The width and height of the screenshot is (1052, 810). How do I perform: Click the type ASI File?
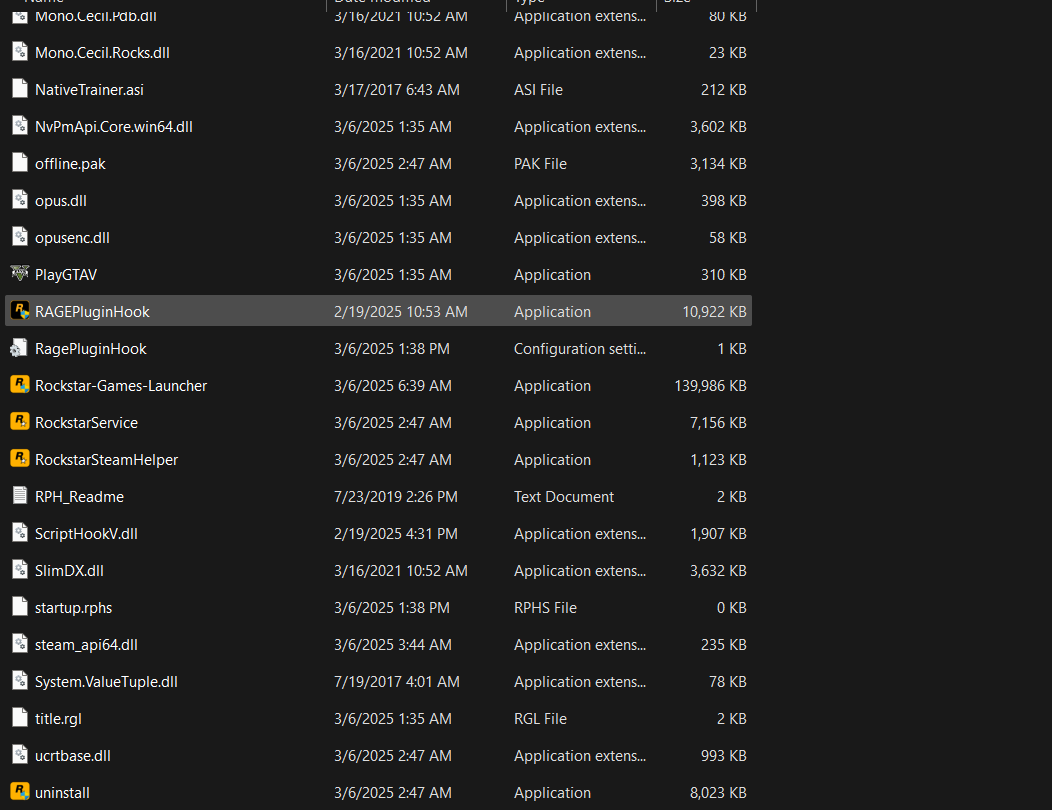point(538,90)
